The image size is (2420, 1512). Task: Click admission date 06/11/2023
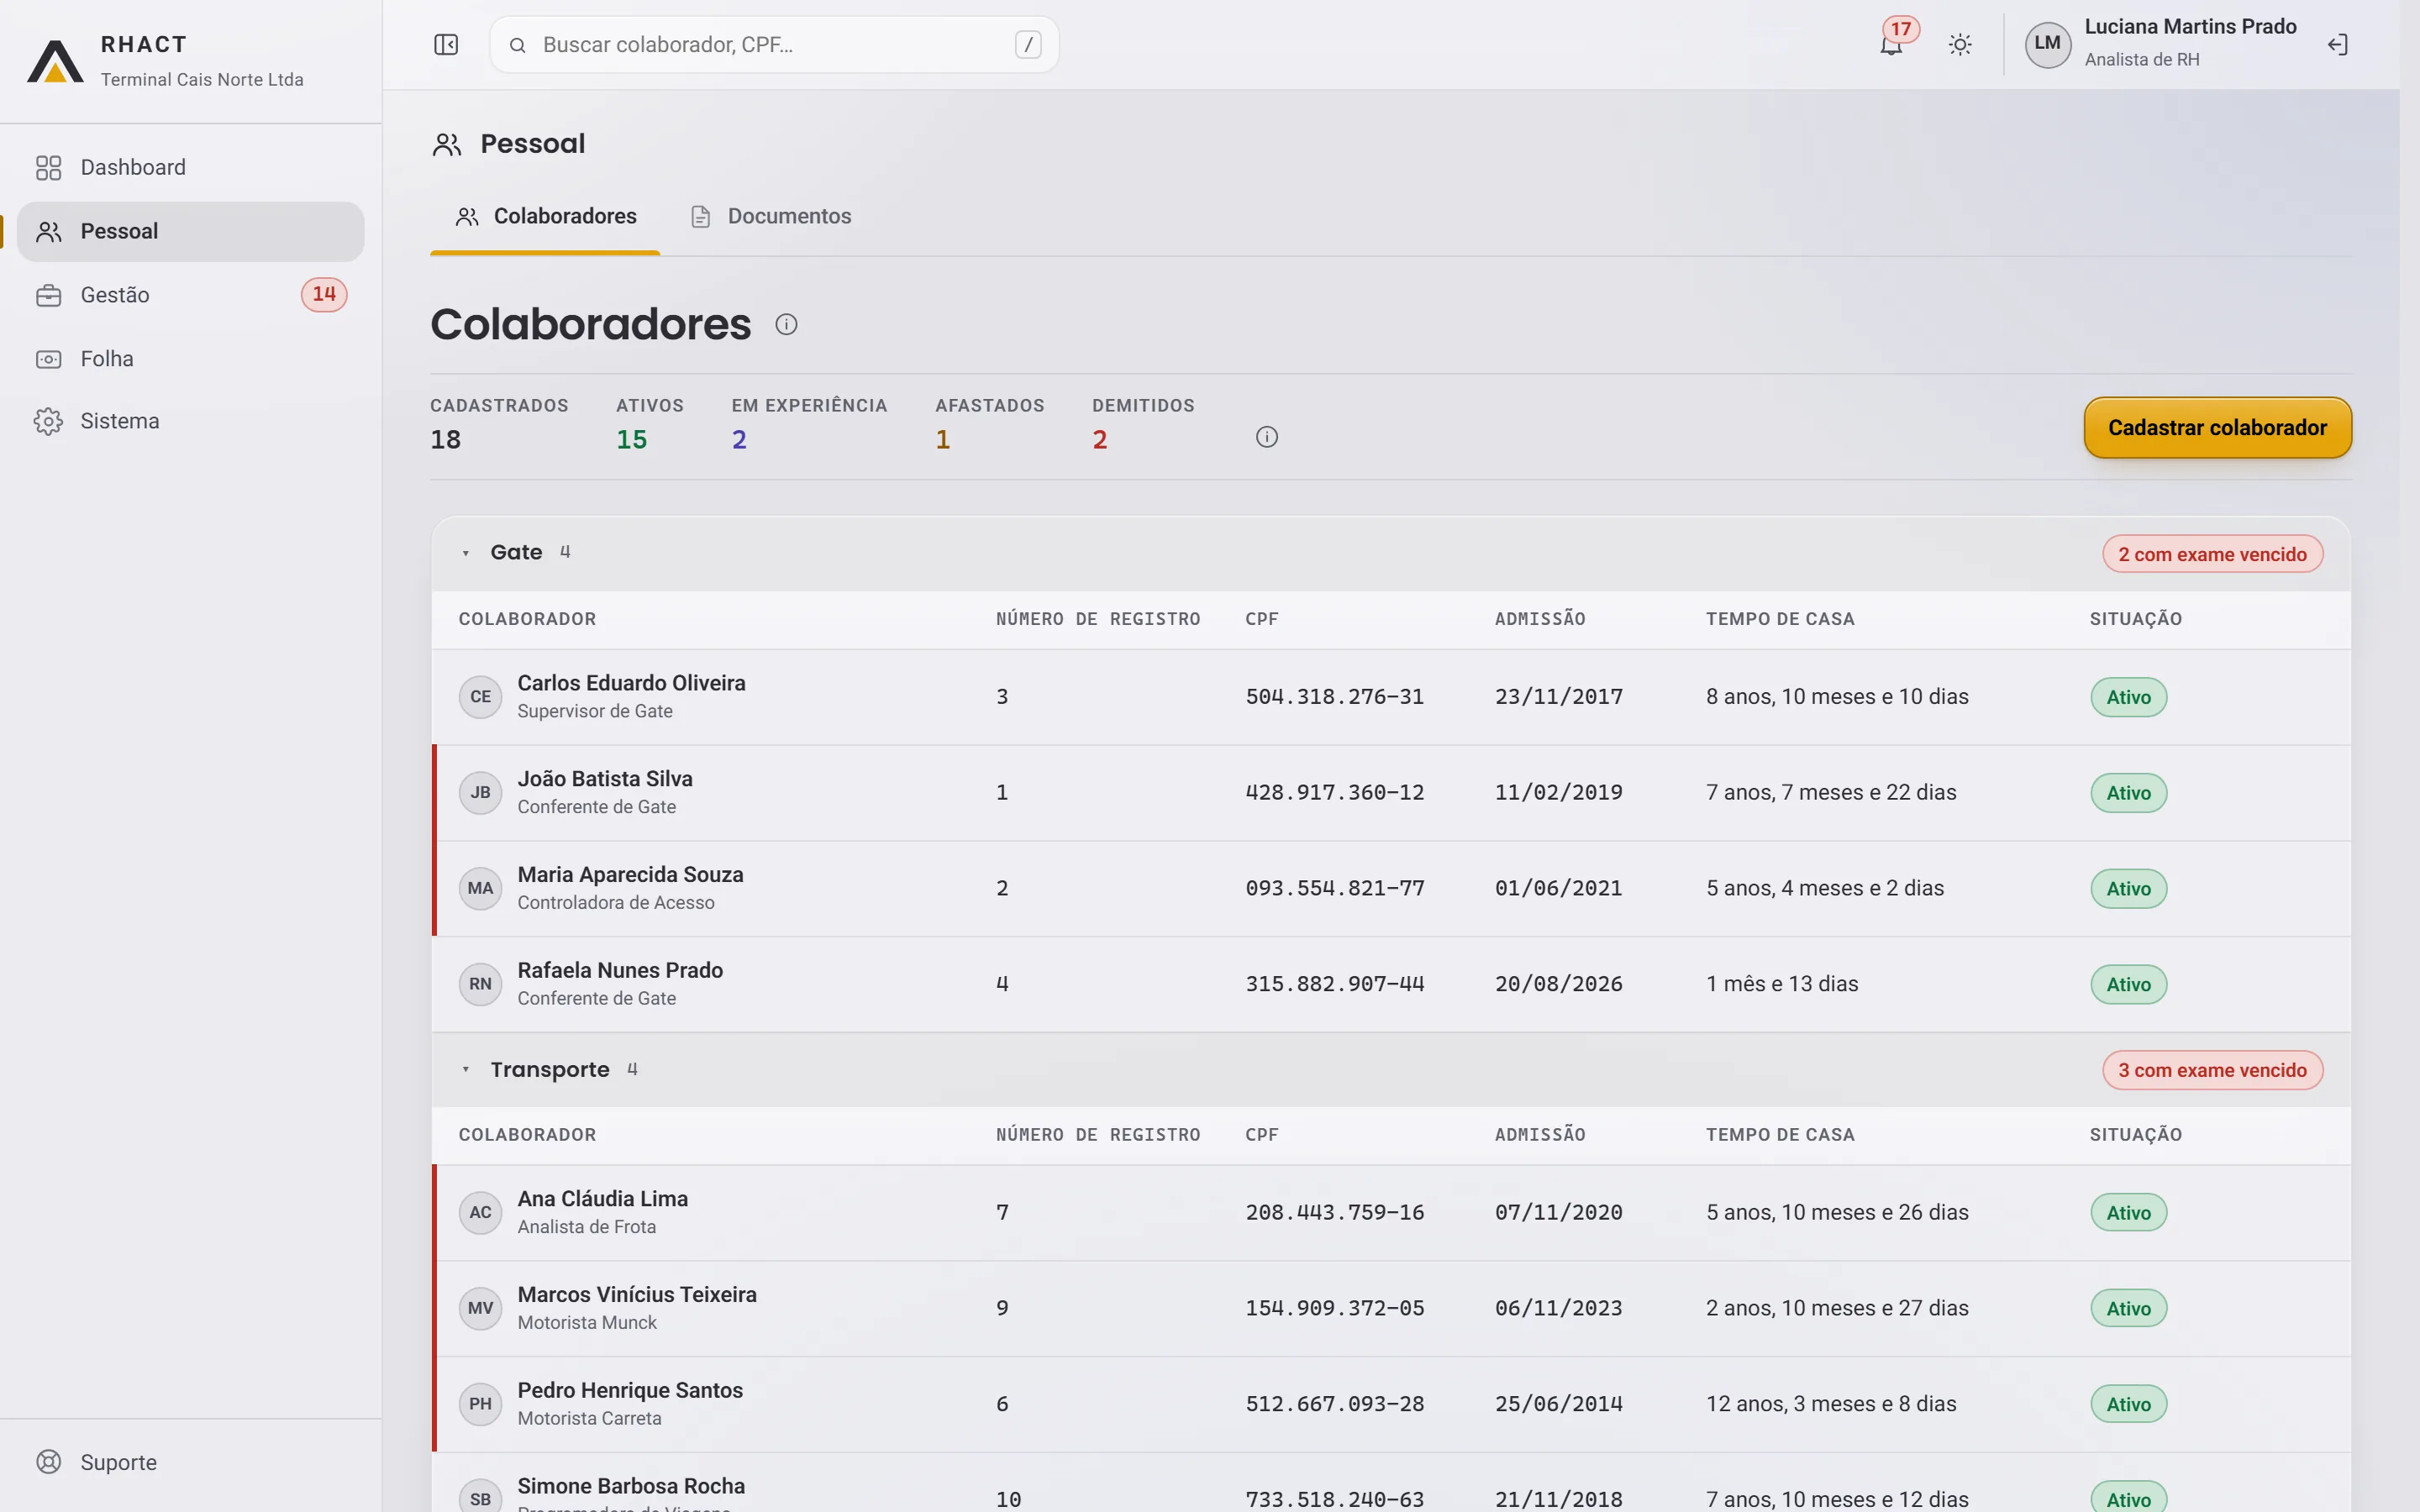point(1558,1308)
